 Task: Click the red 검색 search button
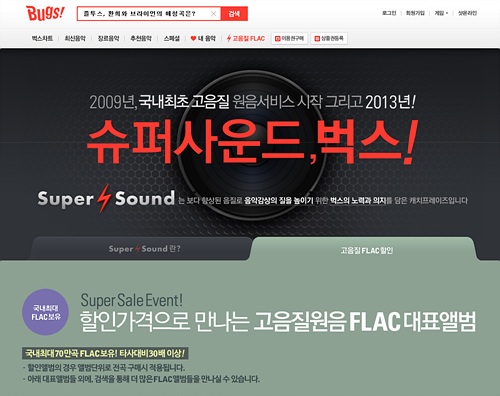click(234, 14)
